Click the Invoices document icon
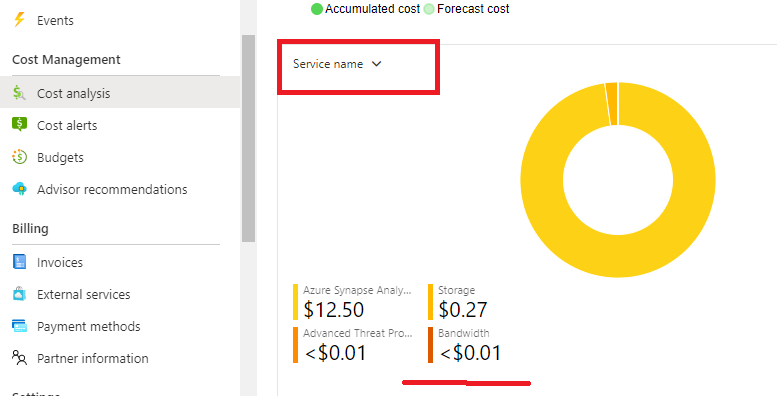 (19, 262)
